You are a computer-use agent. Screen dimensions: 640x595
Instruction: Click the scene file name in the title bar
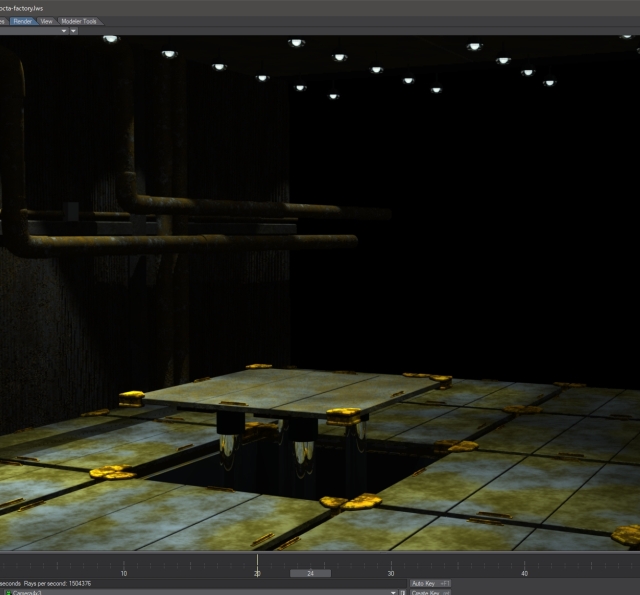22,7
